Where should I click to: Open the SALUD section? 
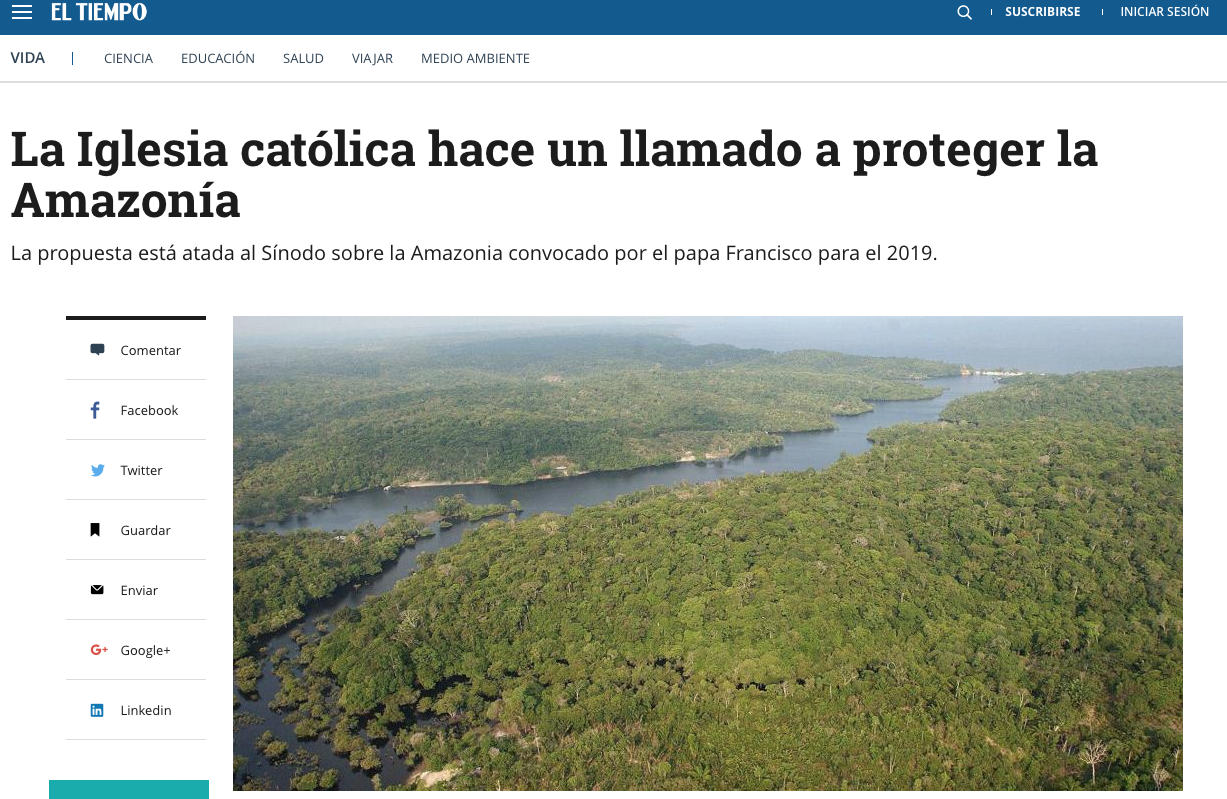[x=303, y=58]
